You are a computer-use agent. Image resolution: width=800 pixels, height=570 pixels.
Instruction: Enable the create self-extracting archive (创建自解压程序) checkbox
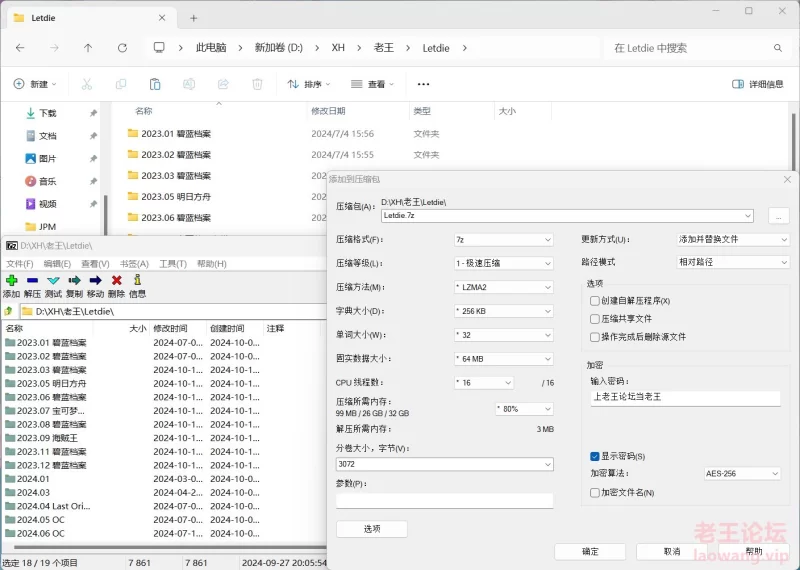595,301
